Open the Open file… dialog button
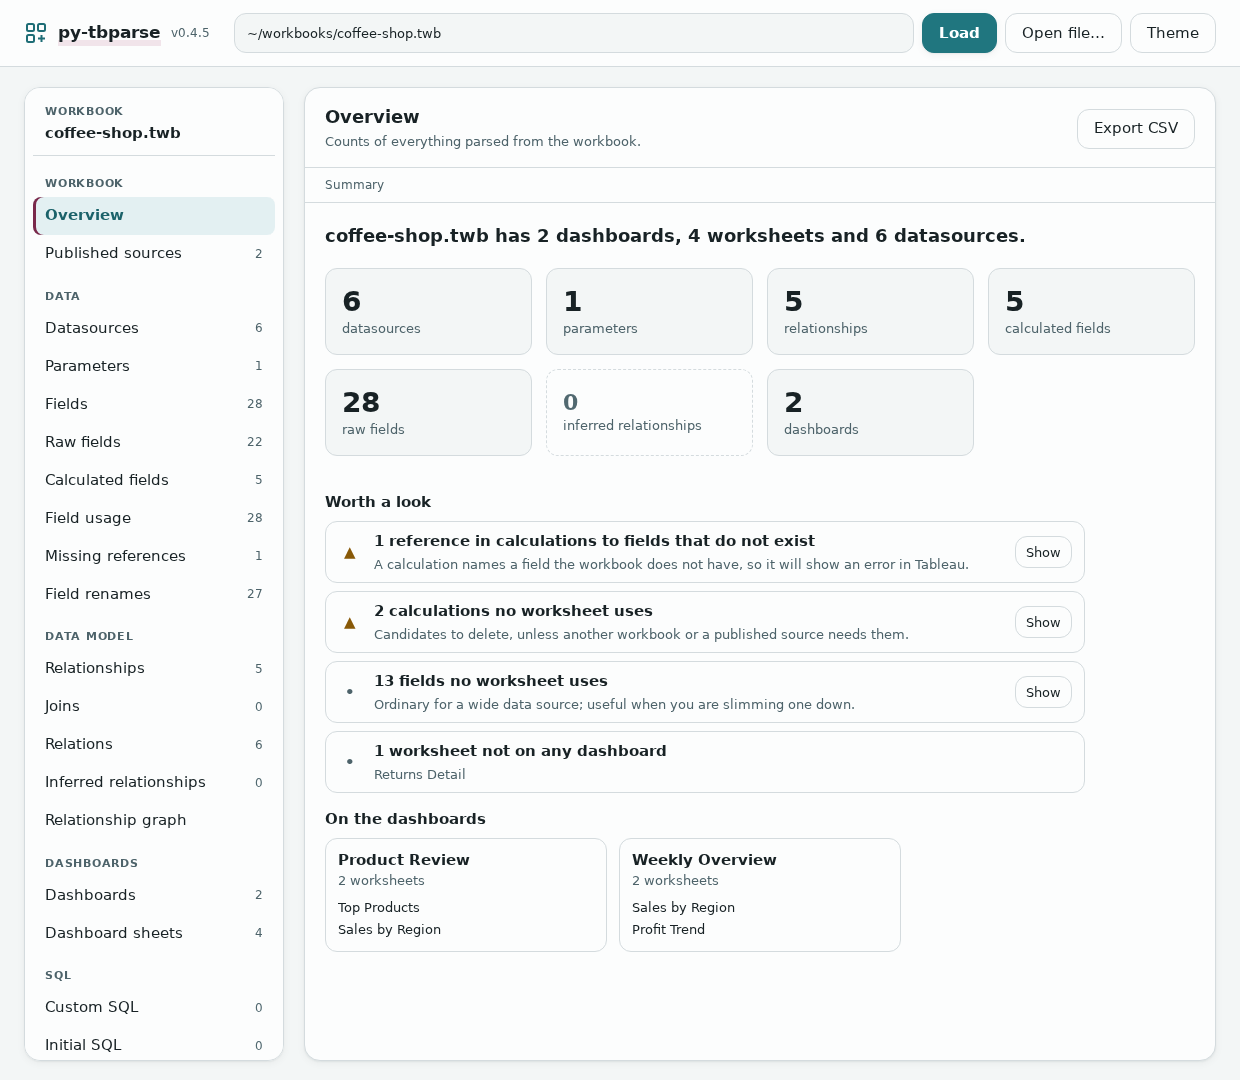This screenshot has width=1240, height=1080. click(1063, 33)
